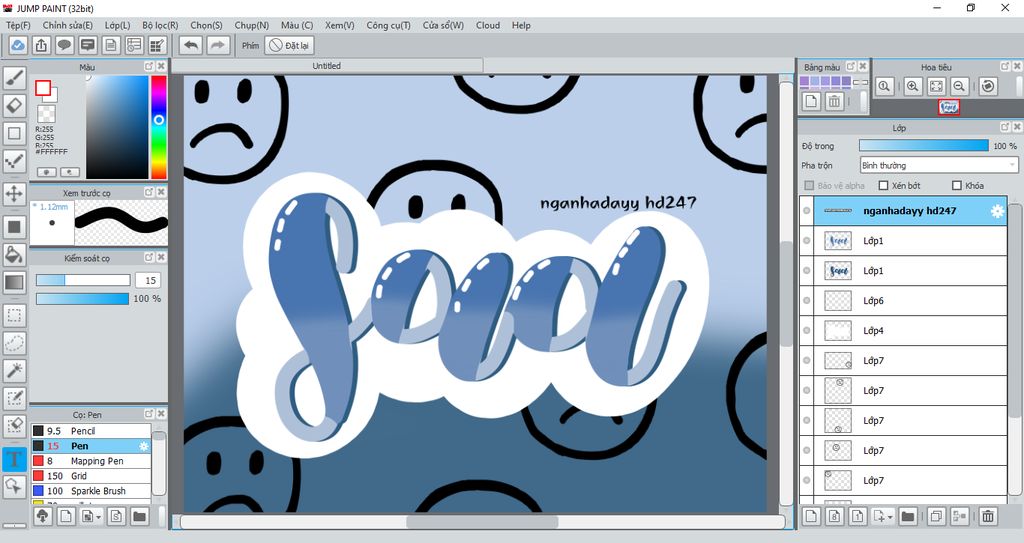Click the brush size value field
The height and width of the screenshot is (543, 1024).
[148, 280]
